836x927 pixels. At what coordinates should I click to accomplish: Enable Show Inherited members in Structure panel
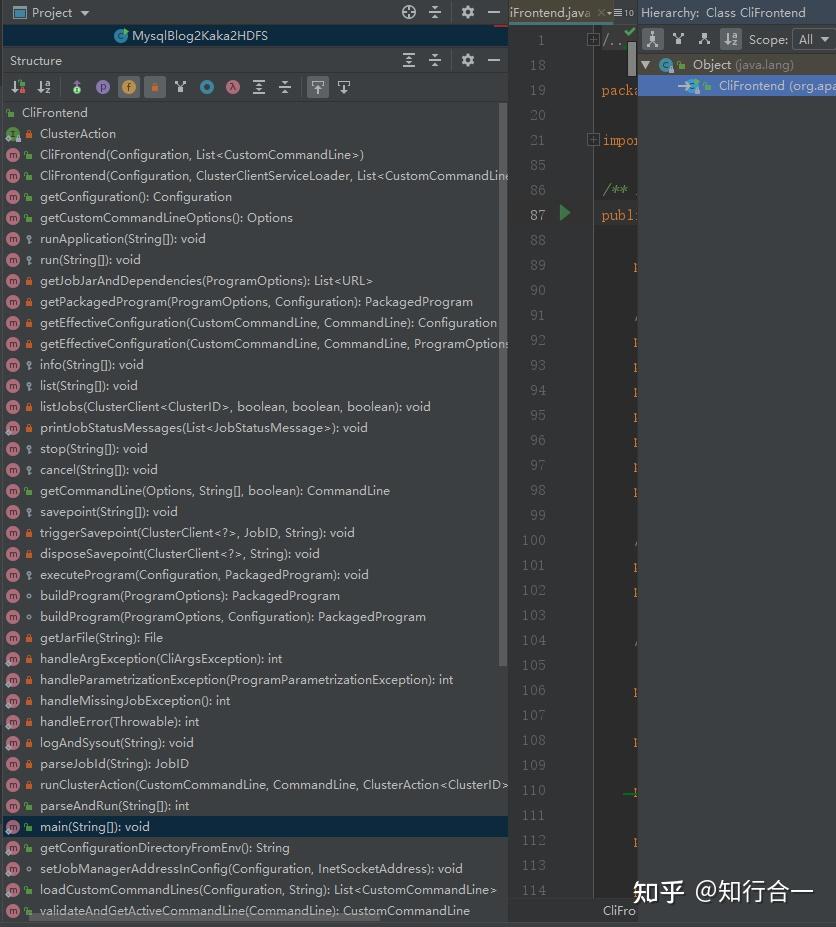78,87
